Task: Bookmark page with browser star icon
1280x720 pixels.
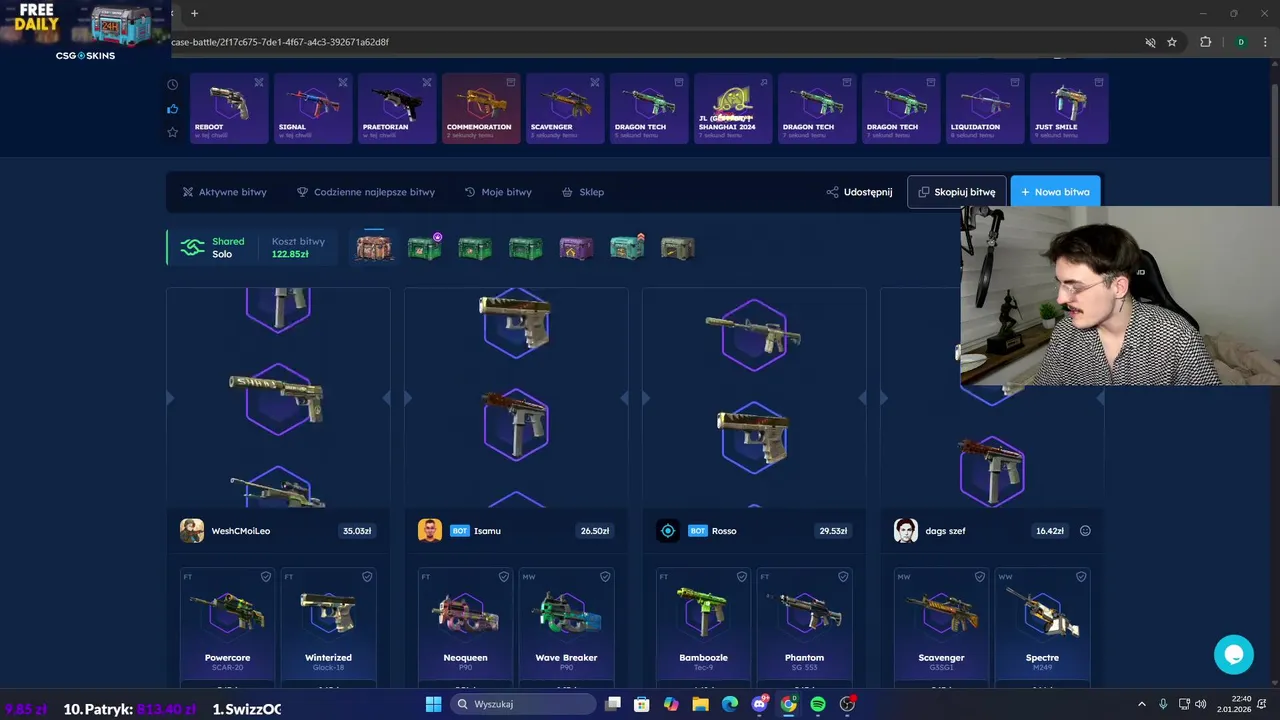Action: tap(1172, 42)
